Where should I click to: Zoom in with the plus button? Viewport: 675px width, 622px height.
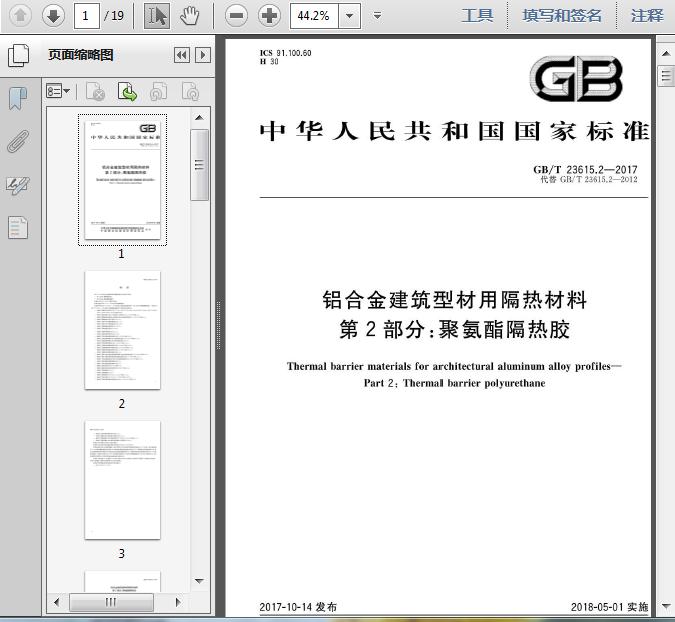(x=269, y=16)
